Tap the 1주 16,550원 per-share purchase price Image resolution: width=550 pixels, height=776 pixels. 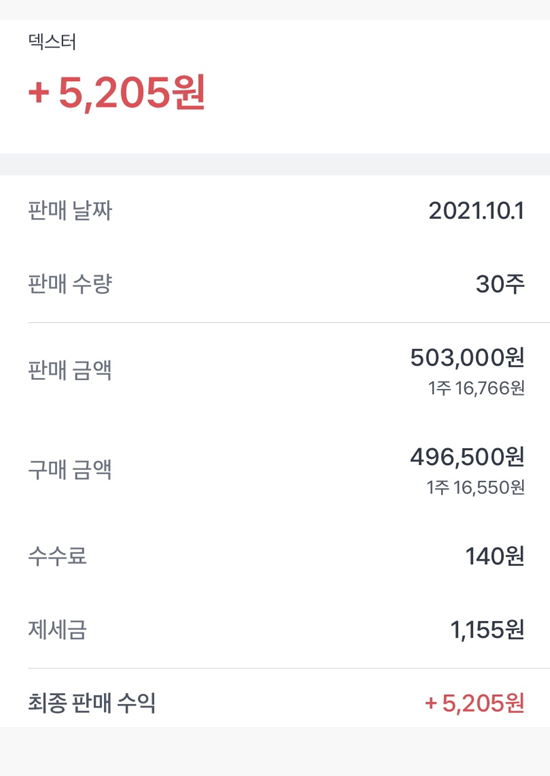pyautogui.click(x=476, y=488)
